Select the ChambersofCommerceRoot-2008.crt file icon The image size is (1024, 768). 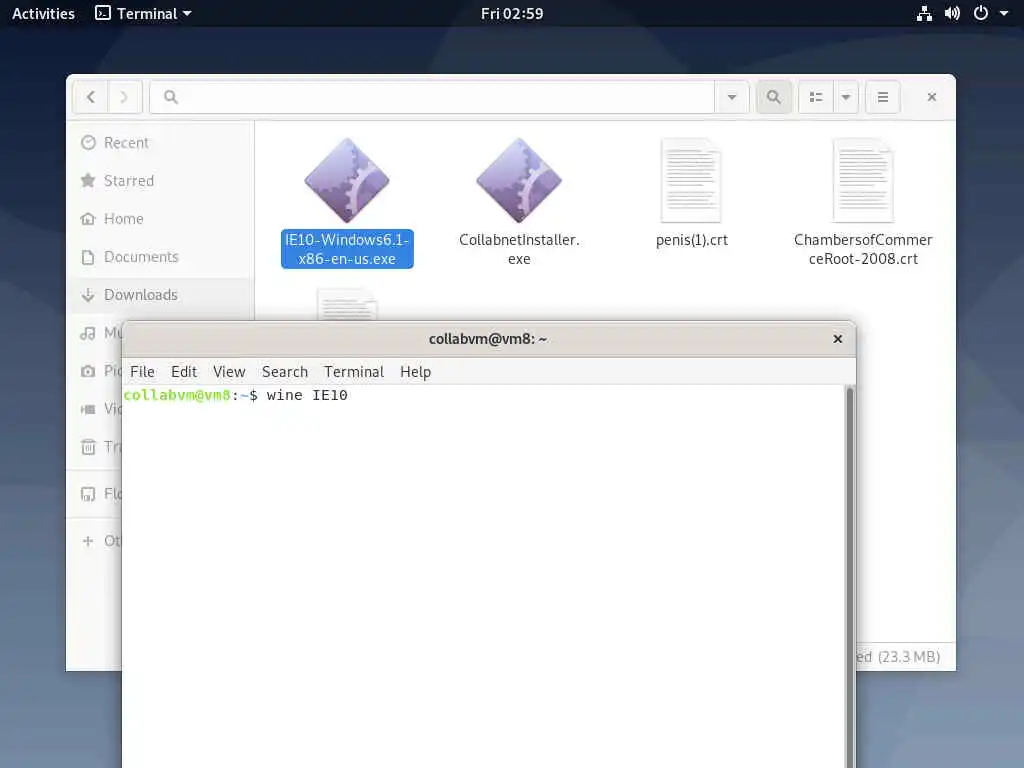coord(863,180)
